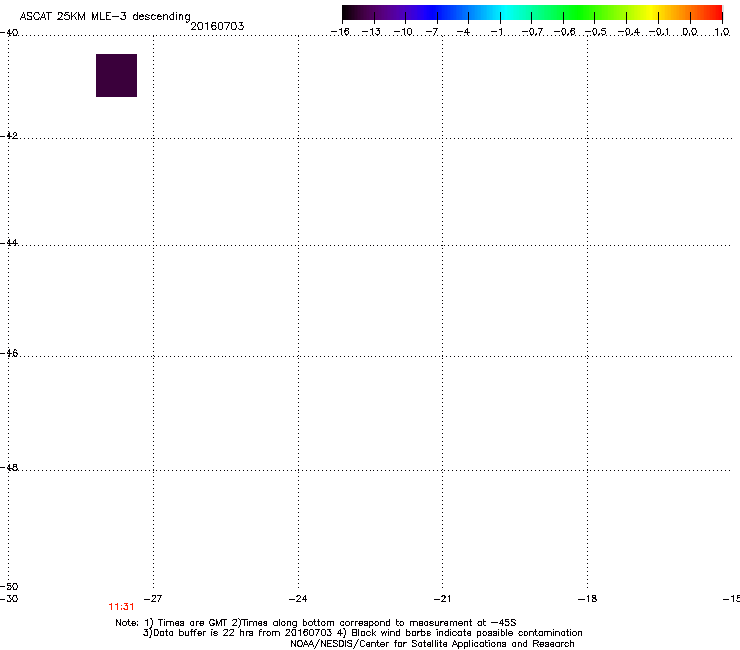Click the -0.5 color scale label
740x650 pixels.
tap(596, 32)
